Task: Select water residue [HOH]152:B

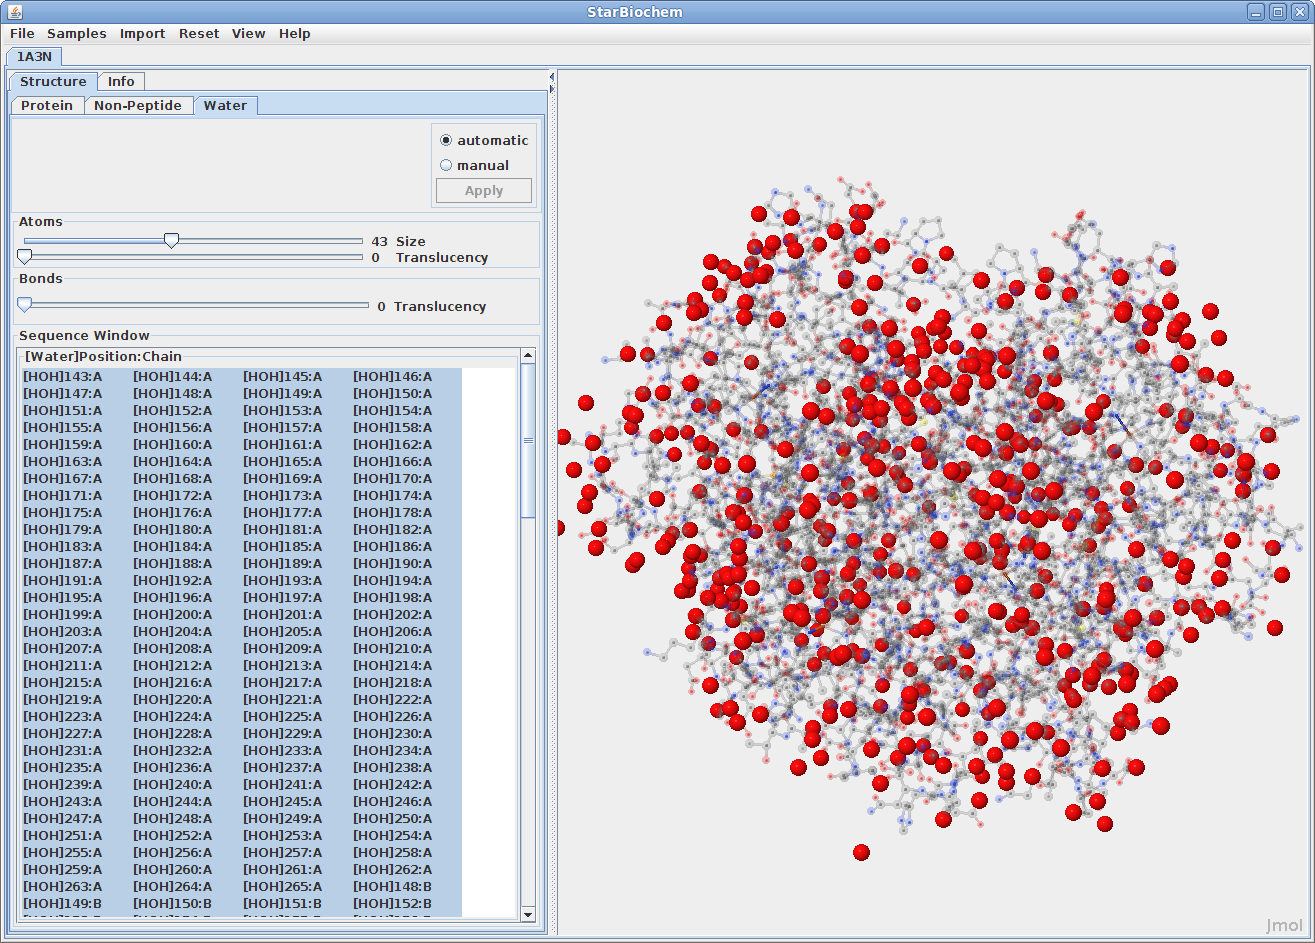Action: [393, 903]
